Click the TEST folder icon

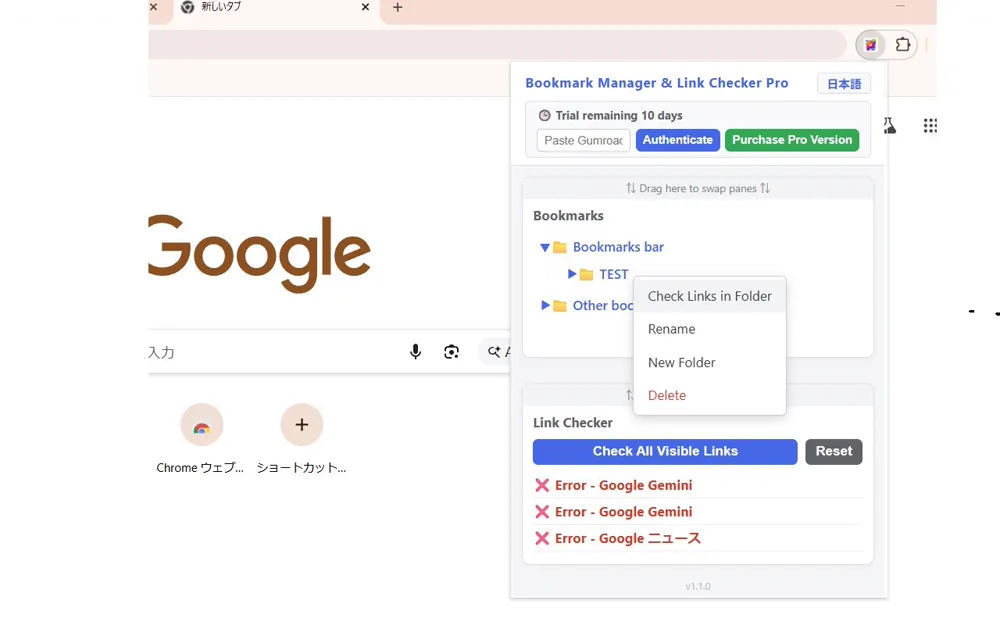tap(584, 274)
